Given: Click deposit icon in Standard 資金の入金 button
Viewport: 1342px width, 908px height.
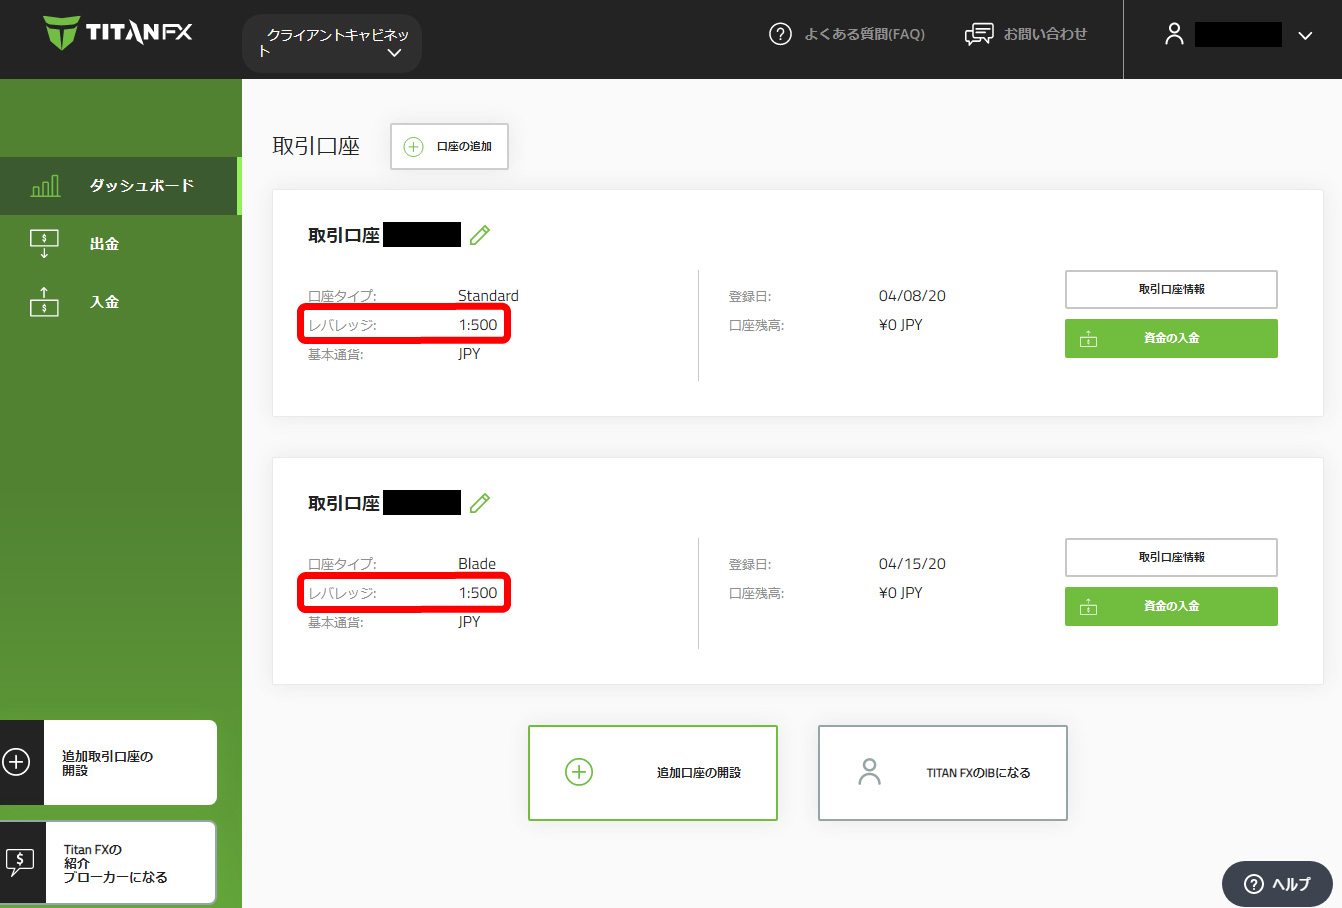Looking at the screenshot, I should click(x=1089, y=339).
